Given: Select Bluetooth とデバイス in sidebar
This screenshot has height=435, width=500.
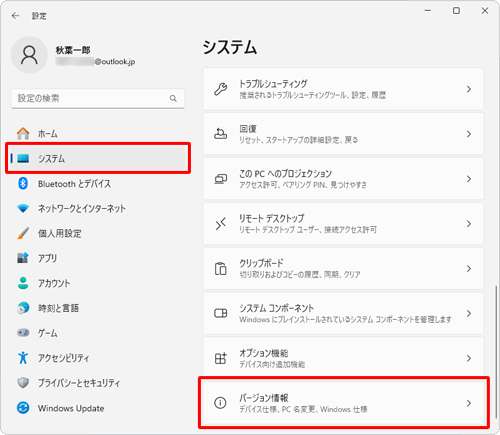Looking at the screenshot, I should pos(74,184).
